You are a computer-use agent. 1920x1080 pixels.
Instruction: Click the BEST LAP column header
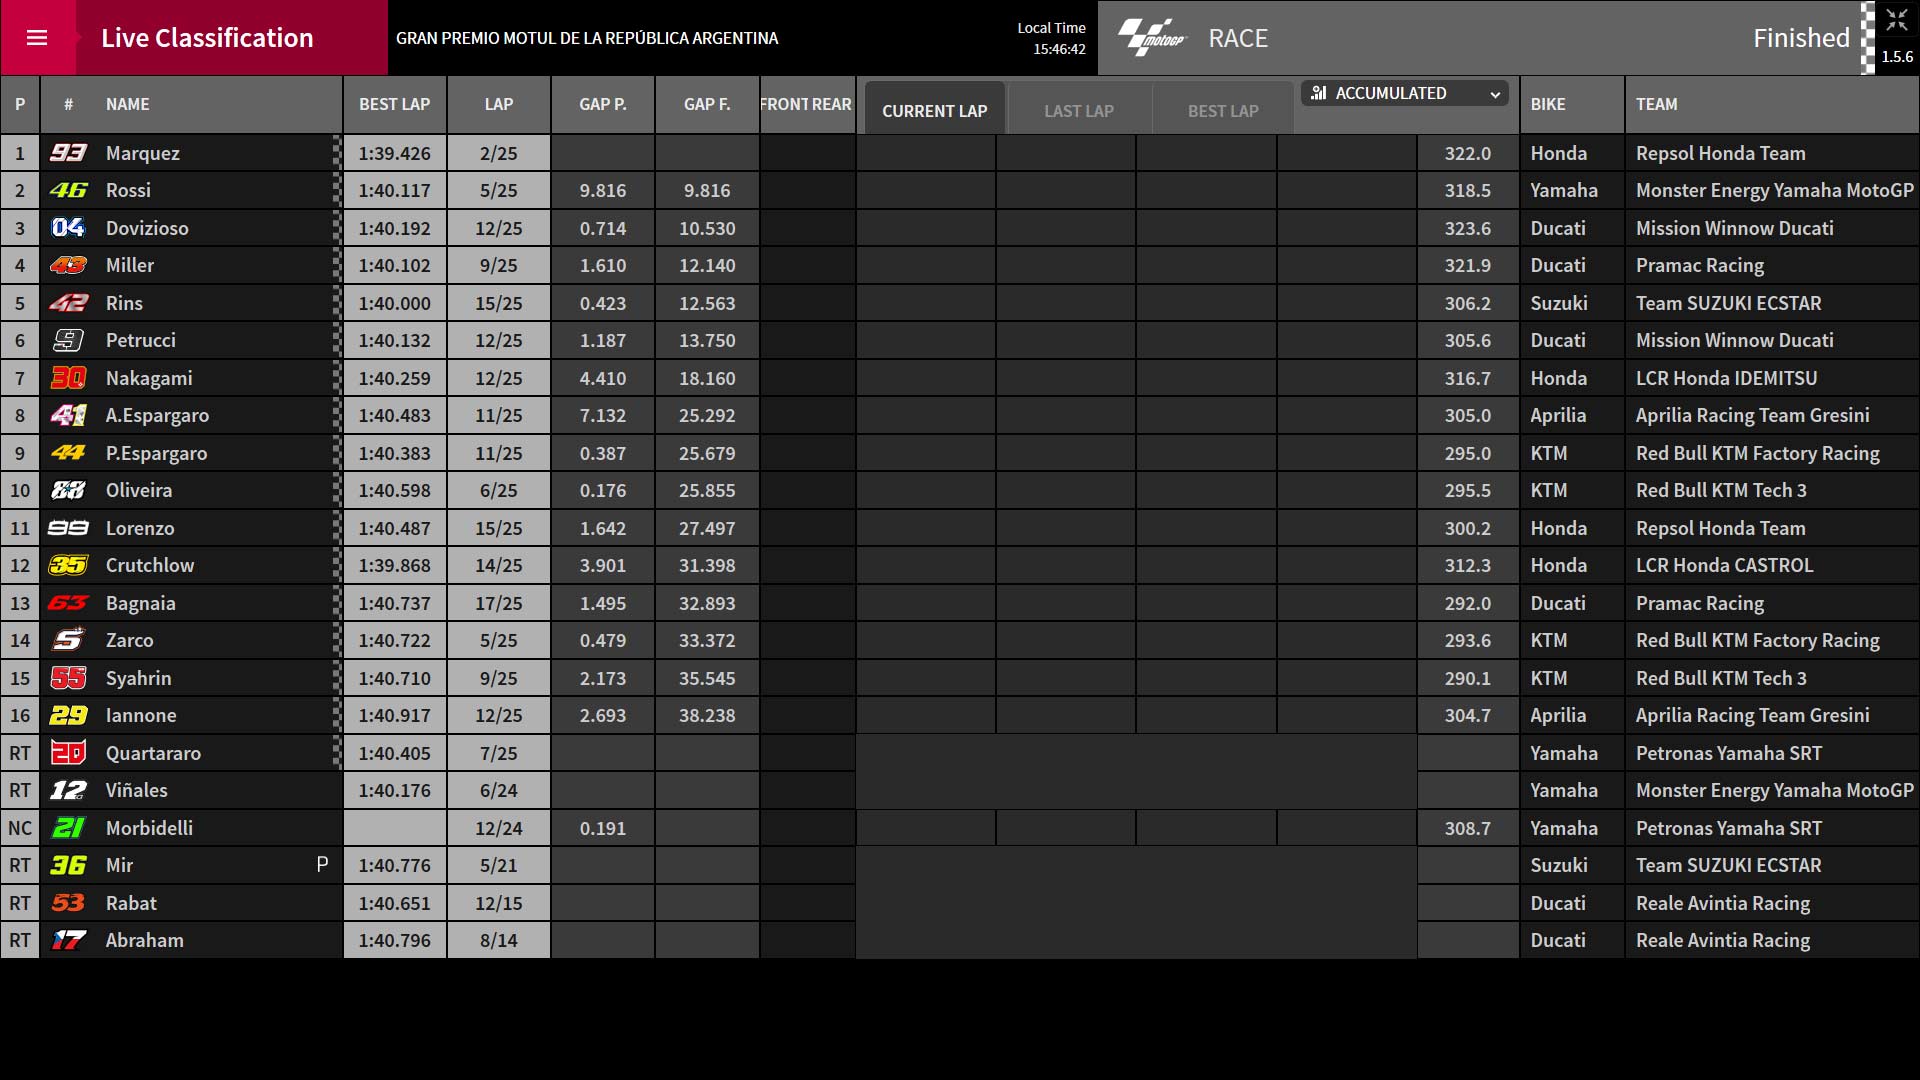(395, 104)
